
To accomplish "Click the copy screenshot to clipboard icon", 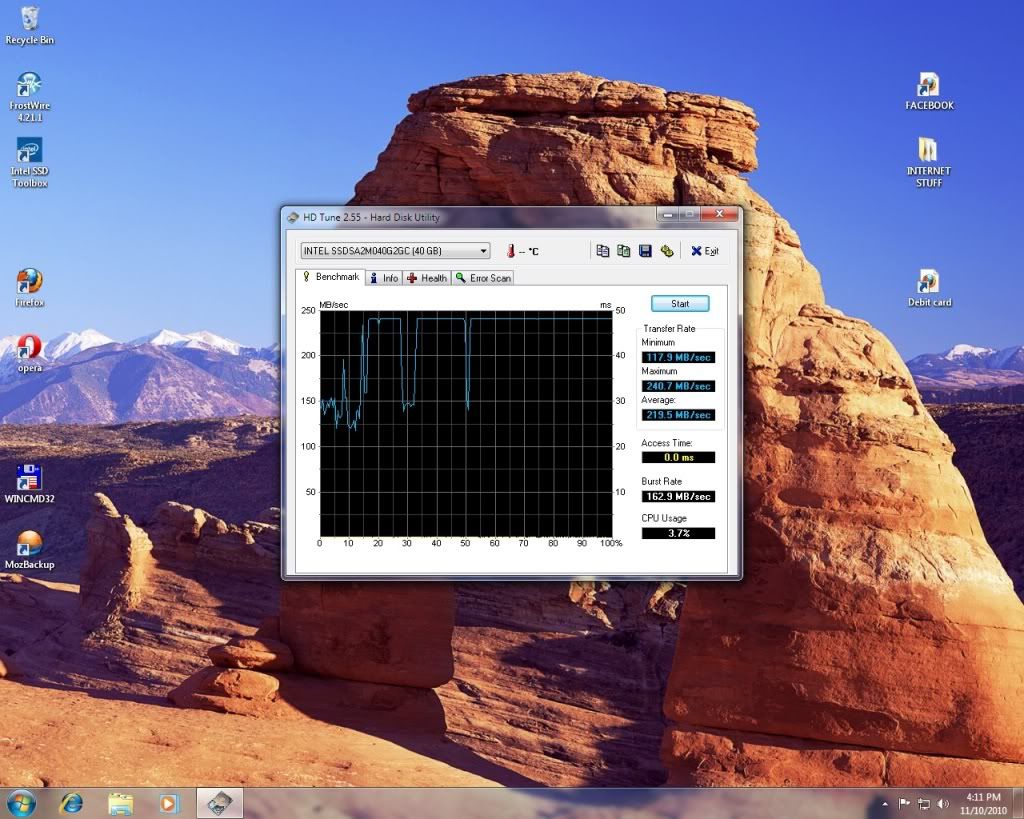I will (624, 251).
